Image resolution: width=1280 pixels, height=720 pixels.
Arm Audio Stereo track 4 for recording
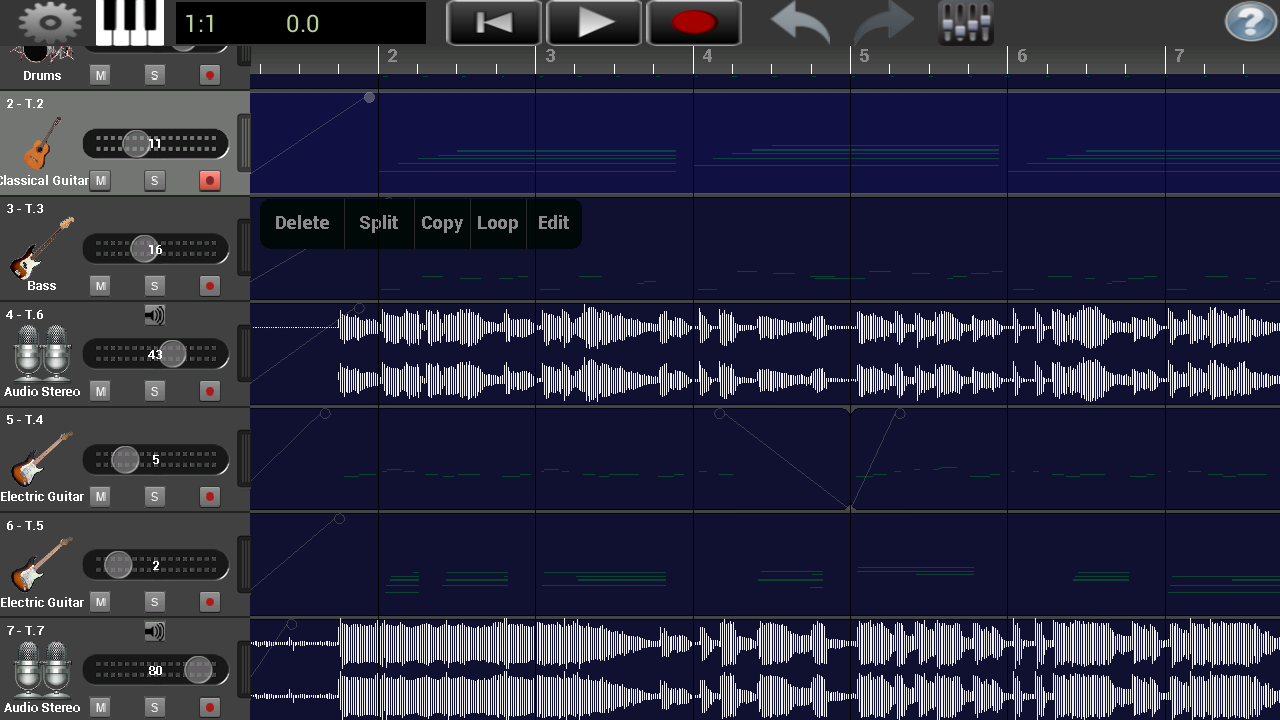tap(209, 391)
